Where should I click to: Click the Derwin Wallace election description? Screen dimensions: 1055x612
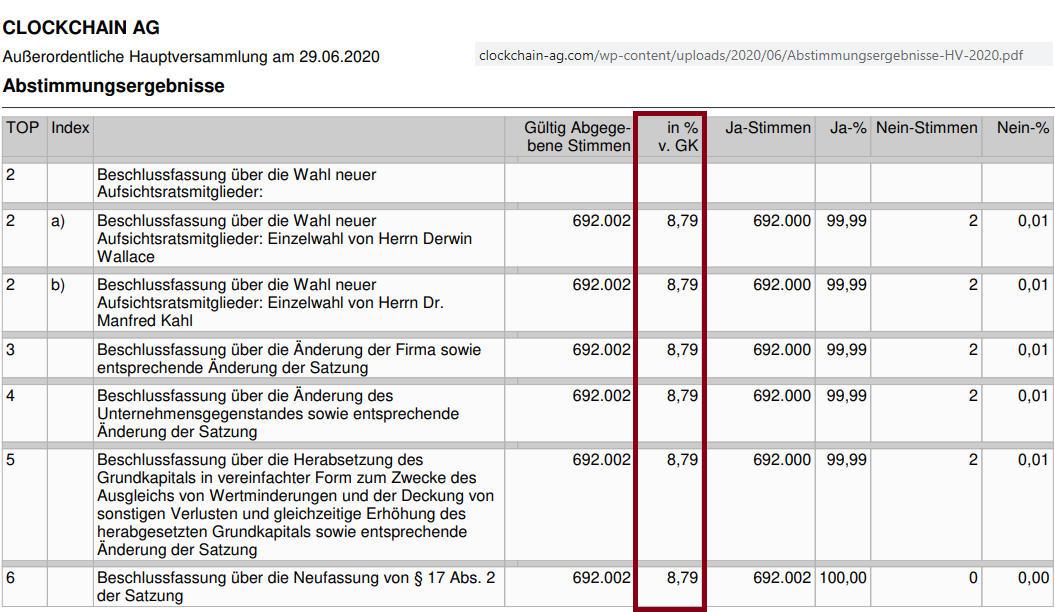coord(285,239)
